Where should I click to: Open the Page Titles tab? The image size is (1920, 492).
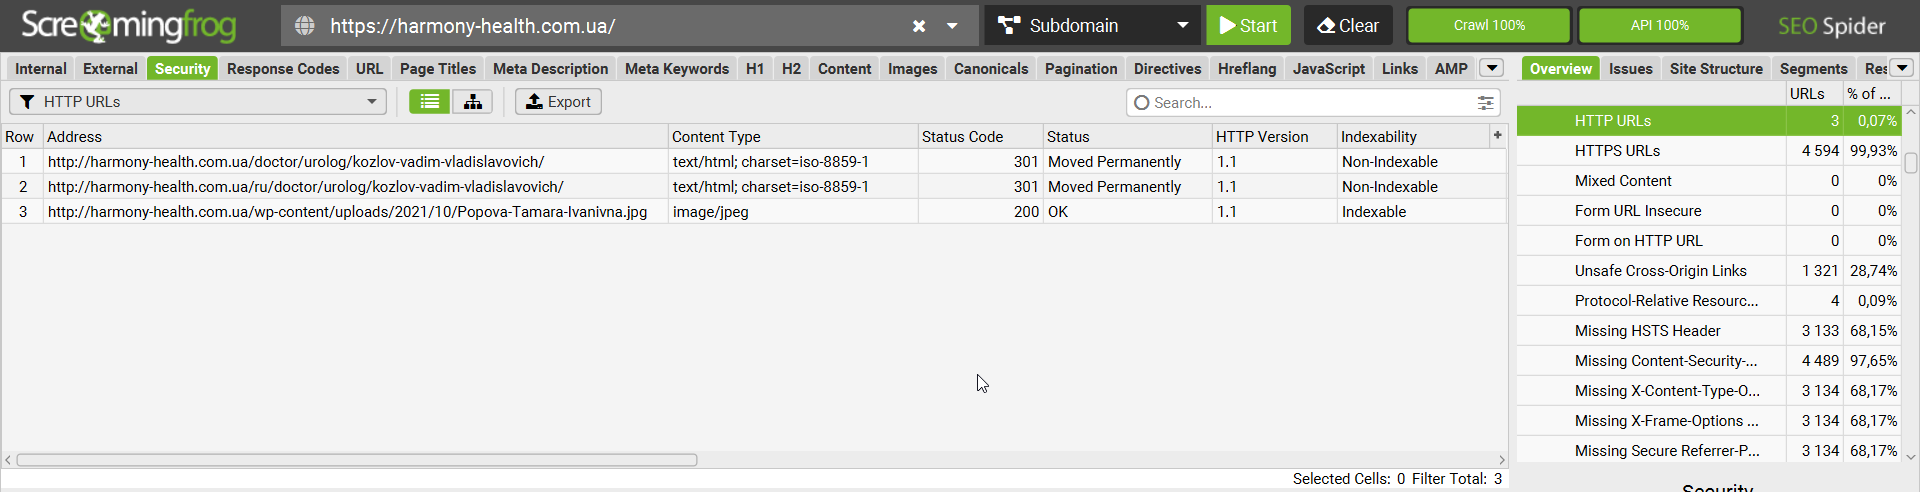[438, 68]
